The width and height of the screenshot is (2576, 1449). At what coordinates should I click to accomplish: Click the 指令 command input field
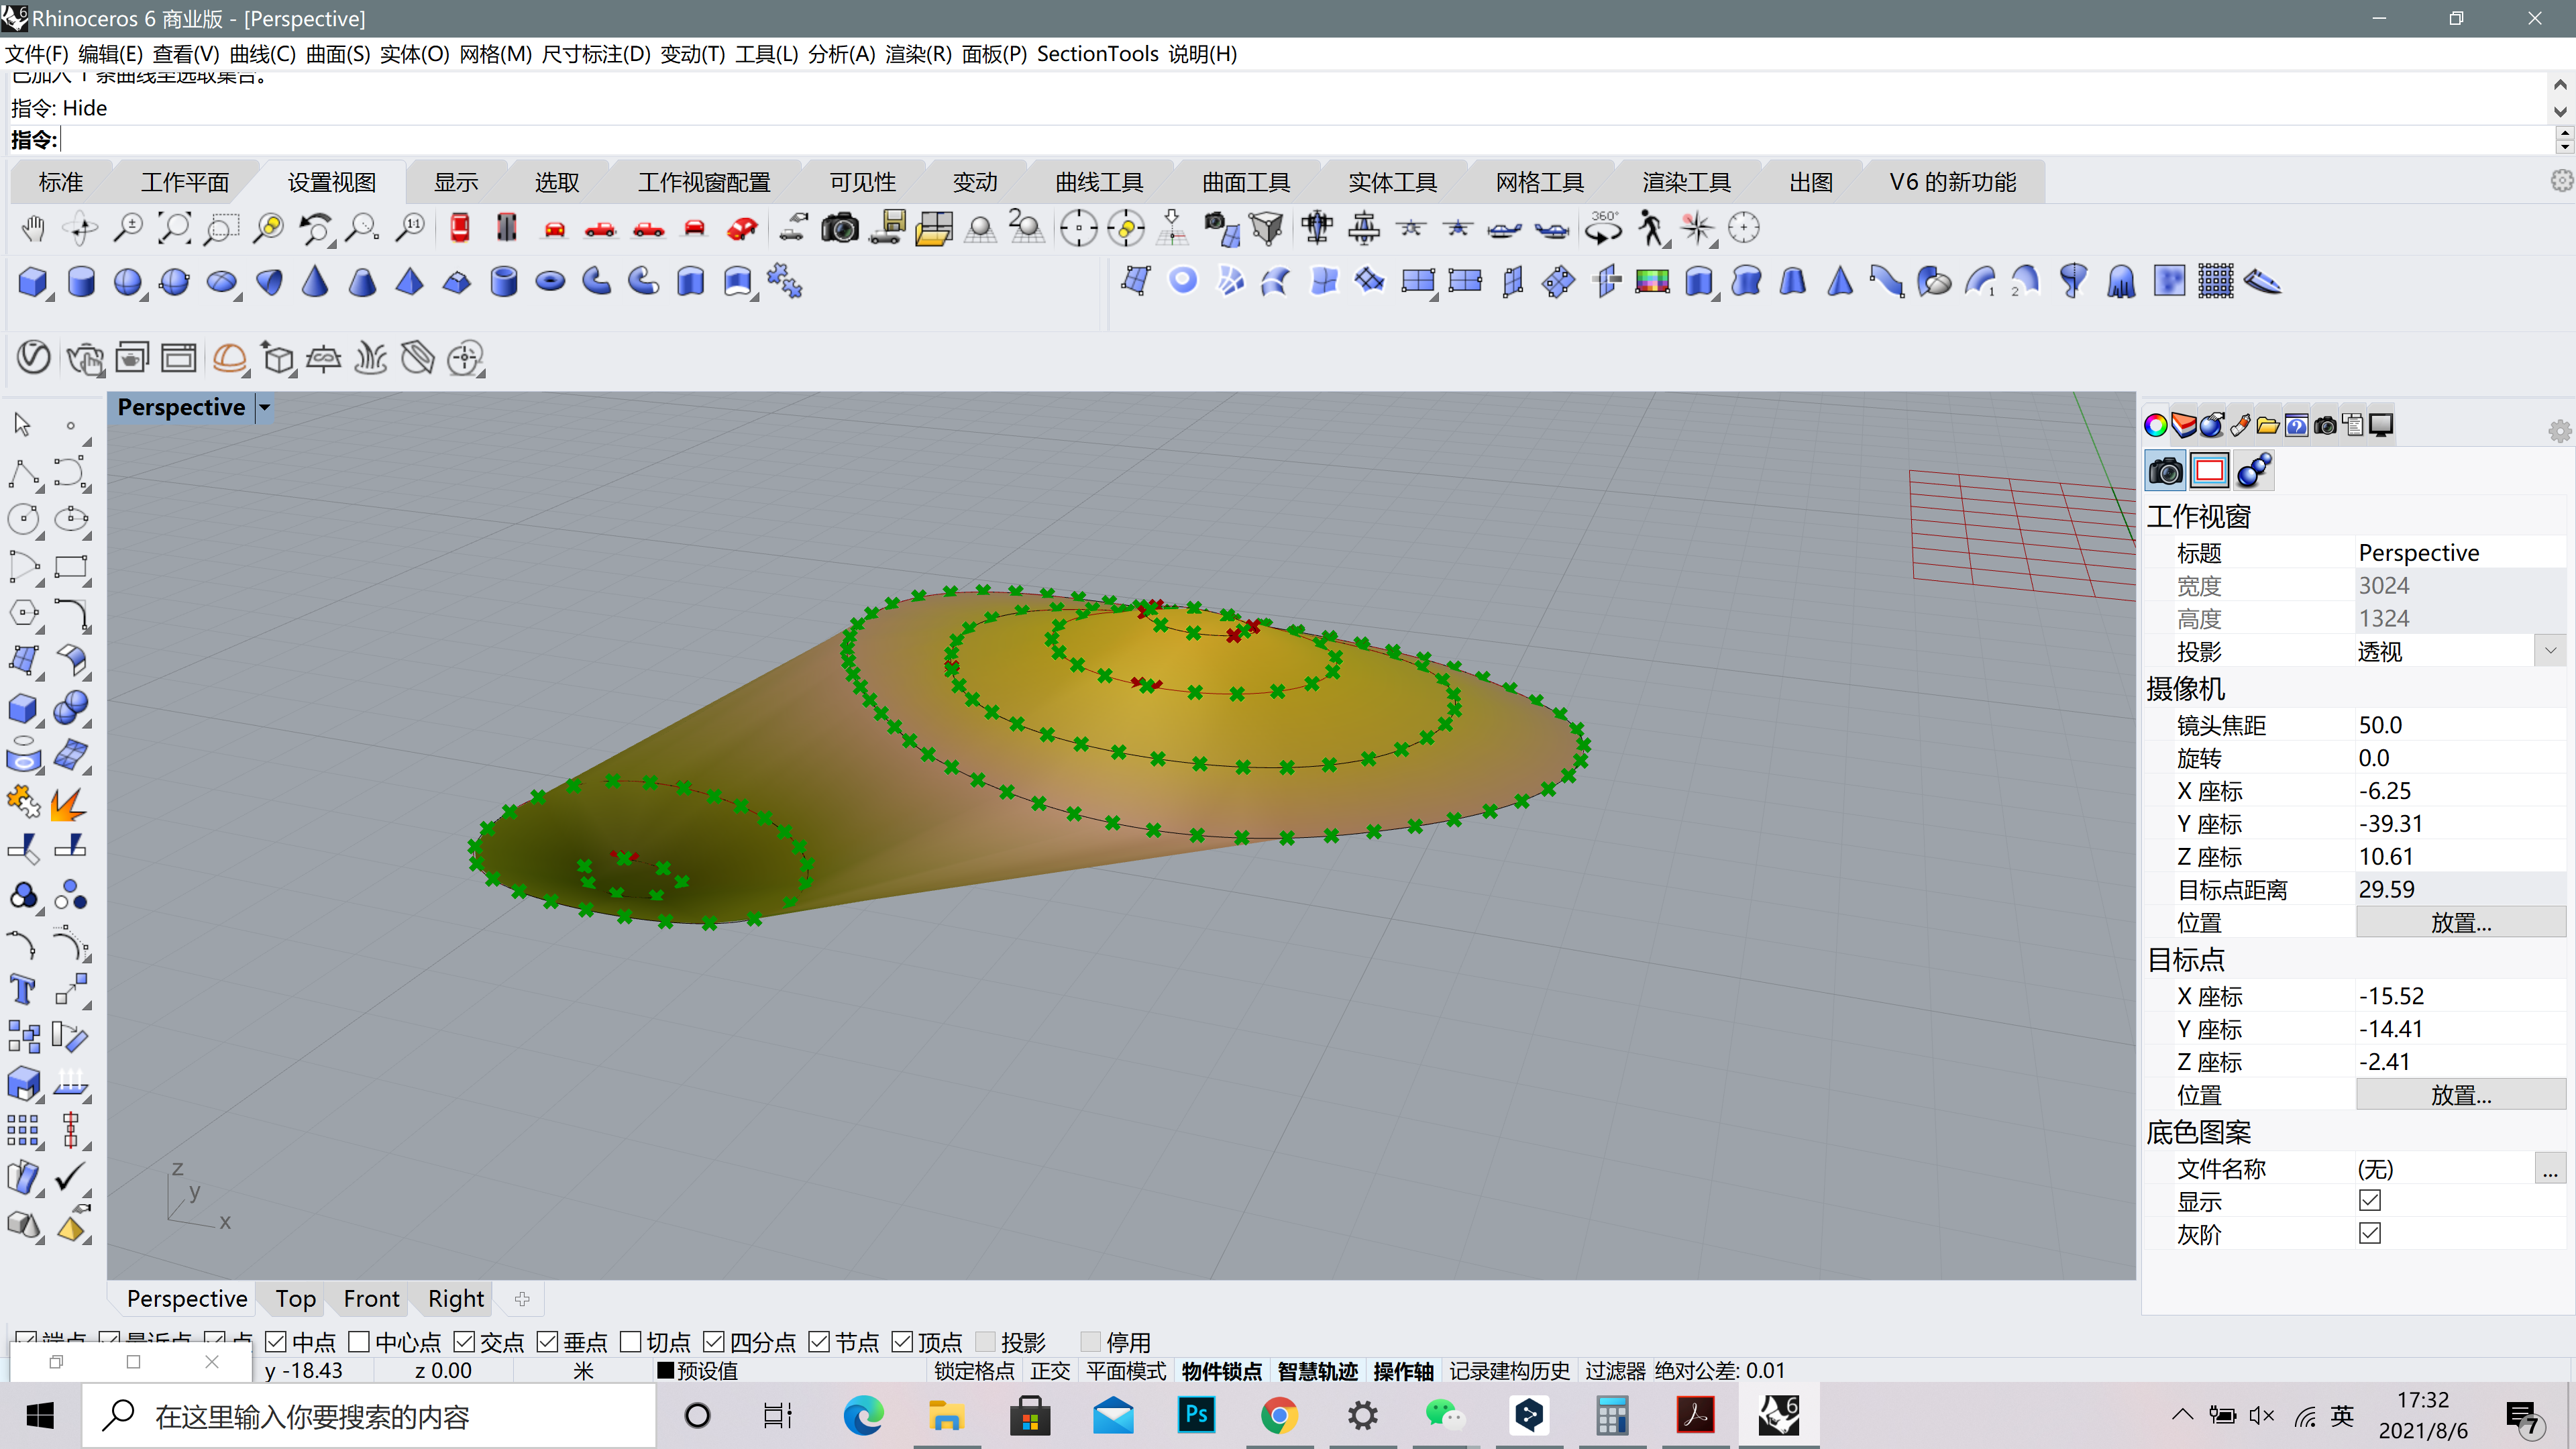[1300, 139]
